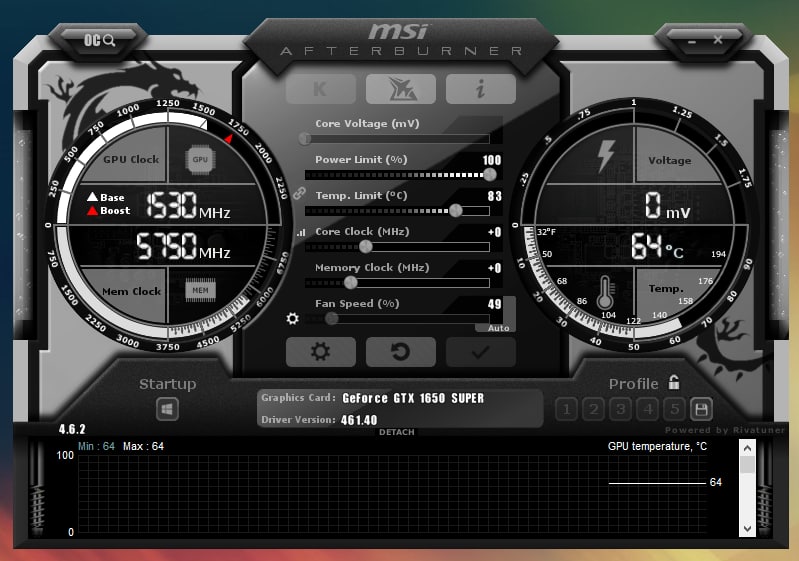Click the Memory Clock slider handle
The image size is (799, 561).
pyautogui.click(x=351, y=282)
